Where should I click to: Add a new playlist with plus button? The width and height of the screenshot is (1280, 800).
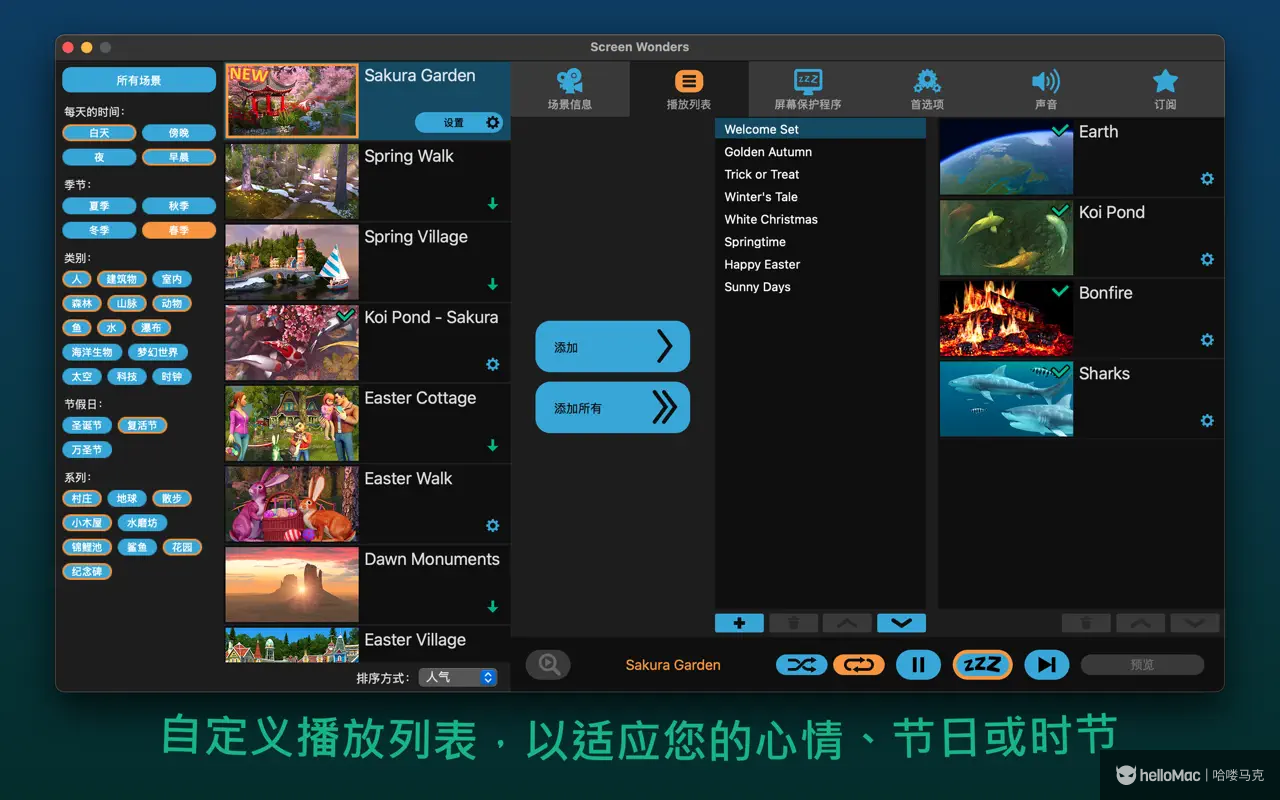[740, 623]
